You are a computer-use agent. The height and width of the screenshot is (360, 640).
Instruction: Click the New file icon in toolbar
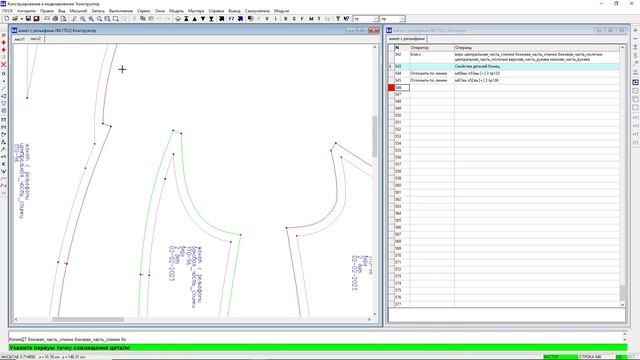tap(7, 19)
